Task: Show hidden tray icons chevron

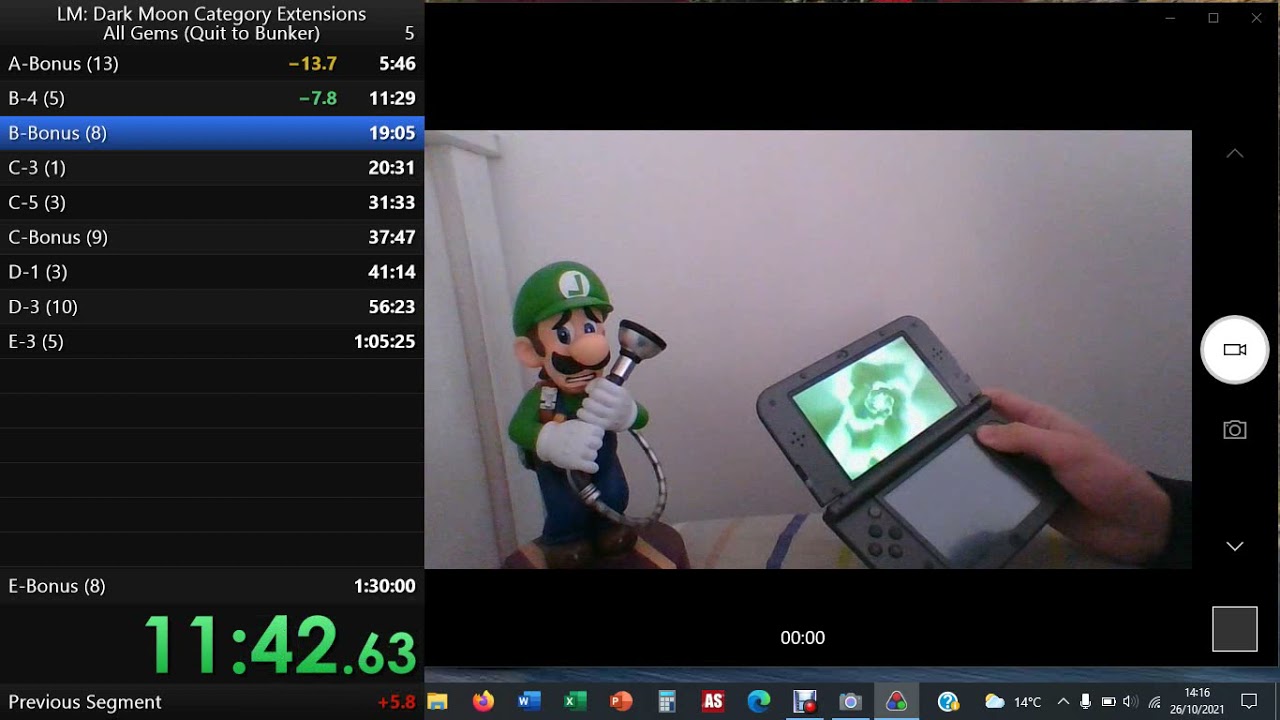Action: coord(1062,702)
